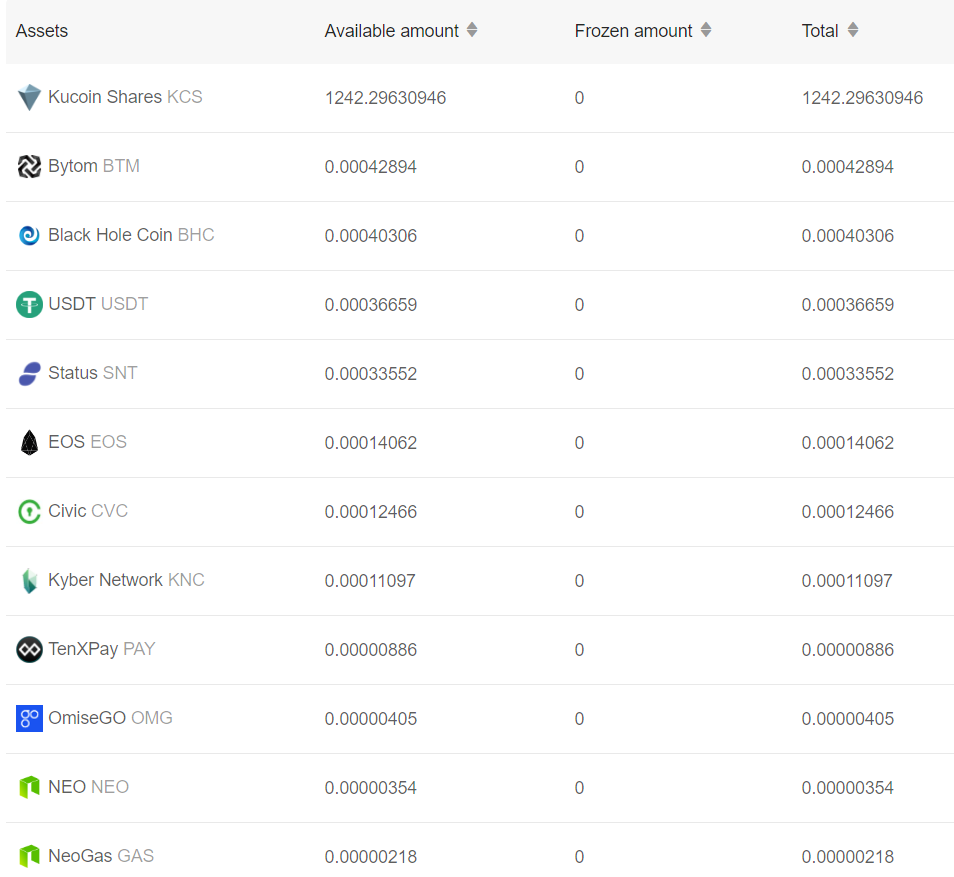The image size is (954, 877).
Task: Select the black EOS logo icon
Action: coord(29,442)
